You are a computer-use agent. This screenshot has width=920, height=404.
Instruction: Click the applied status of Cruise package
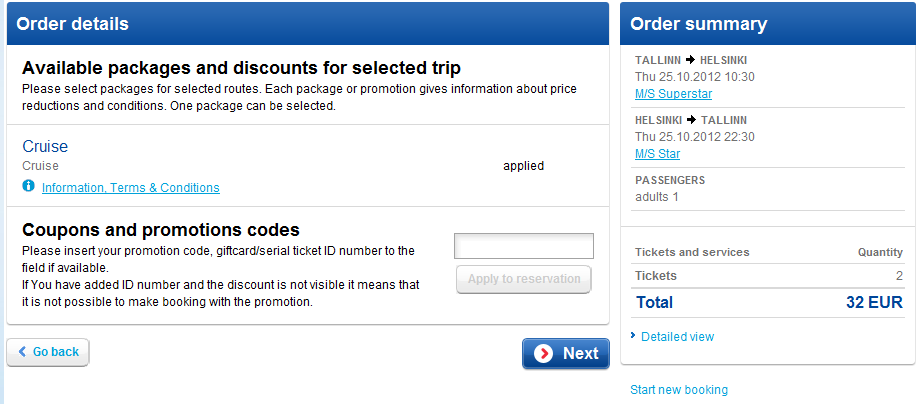(x=523, y=167)
